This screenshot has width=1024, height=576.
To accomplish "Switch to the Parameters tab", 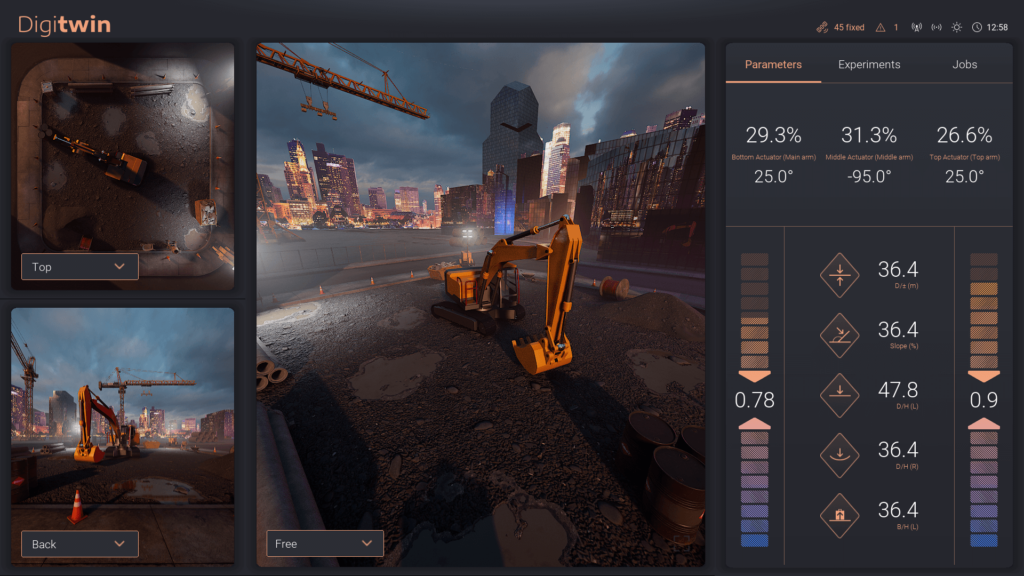I will (773, 65).
